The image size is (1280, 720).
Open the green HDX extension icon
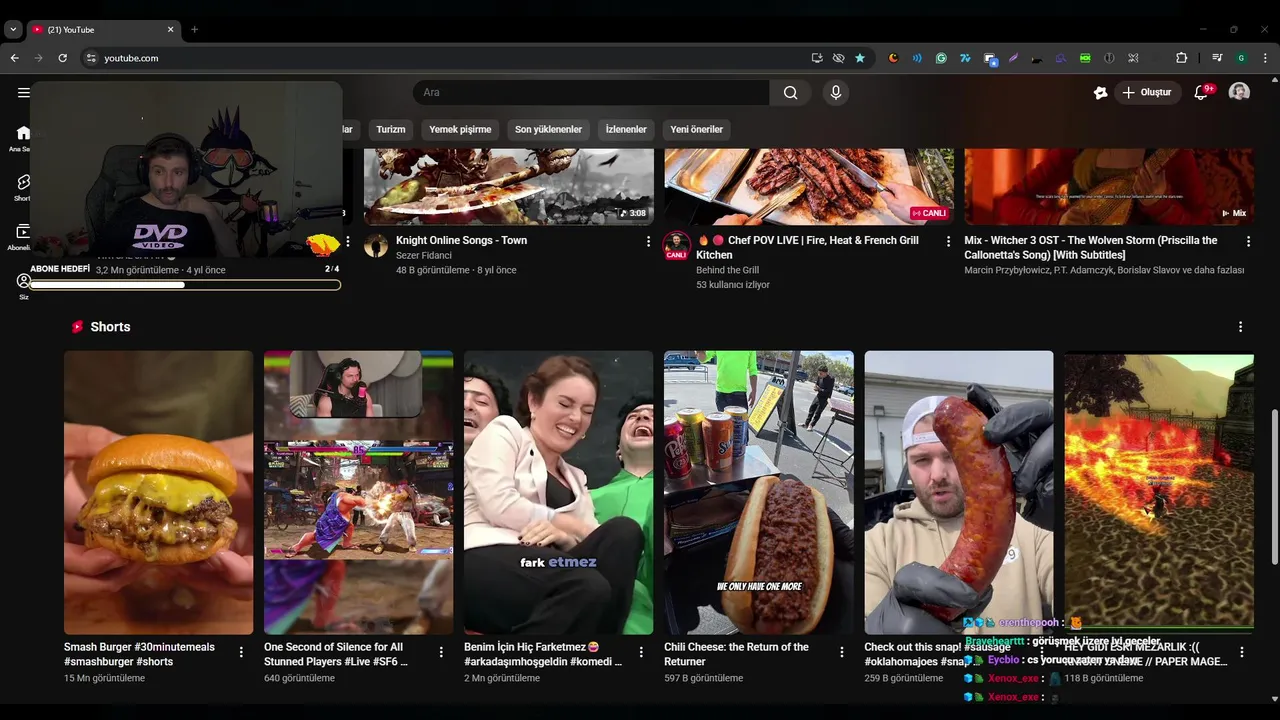[x=1085, y=58]
